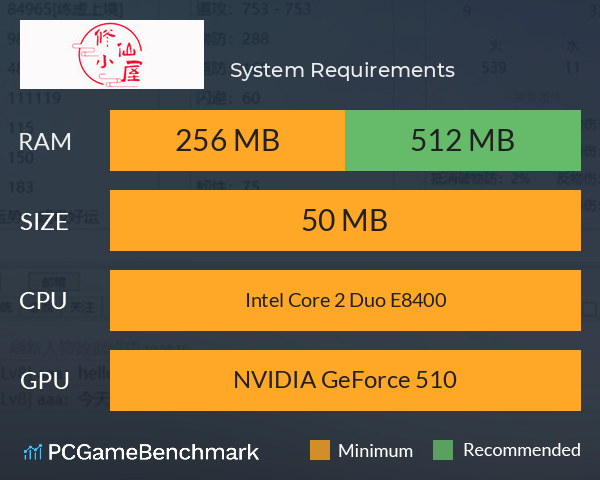
Task: Click the NVIDIA GeForce 510 bar
Action: (x=345, y=380)
